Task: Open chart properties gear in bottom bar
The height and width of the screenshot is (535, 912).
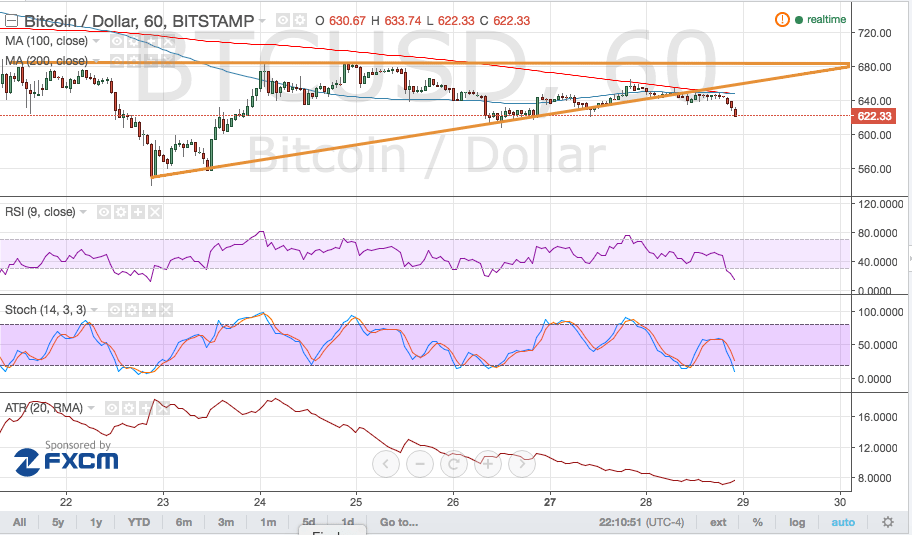Action: click(x=887, y=523)
